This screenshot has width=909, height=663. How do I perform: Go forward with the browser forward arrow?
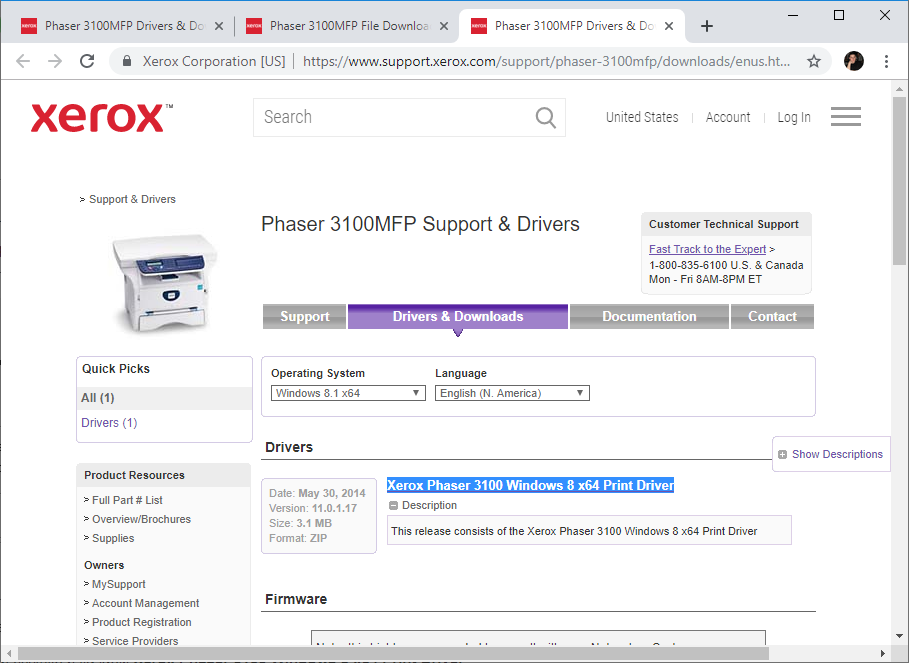pos(55,61)
